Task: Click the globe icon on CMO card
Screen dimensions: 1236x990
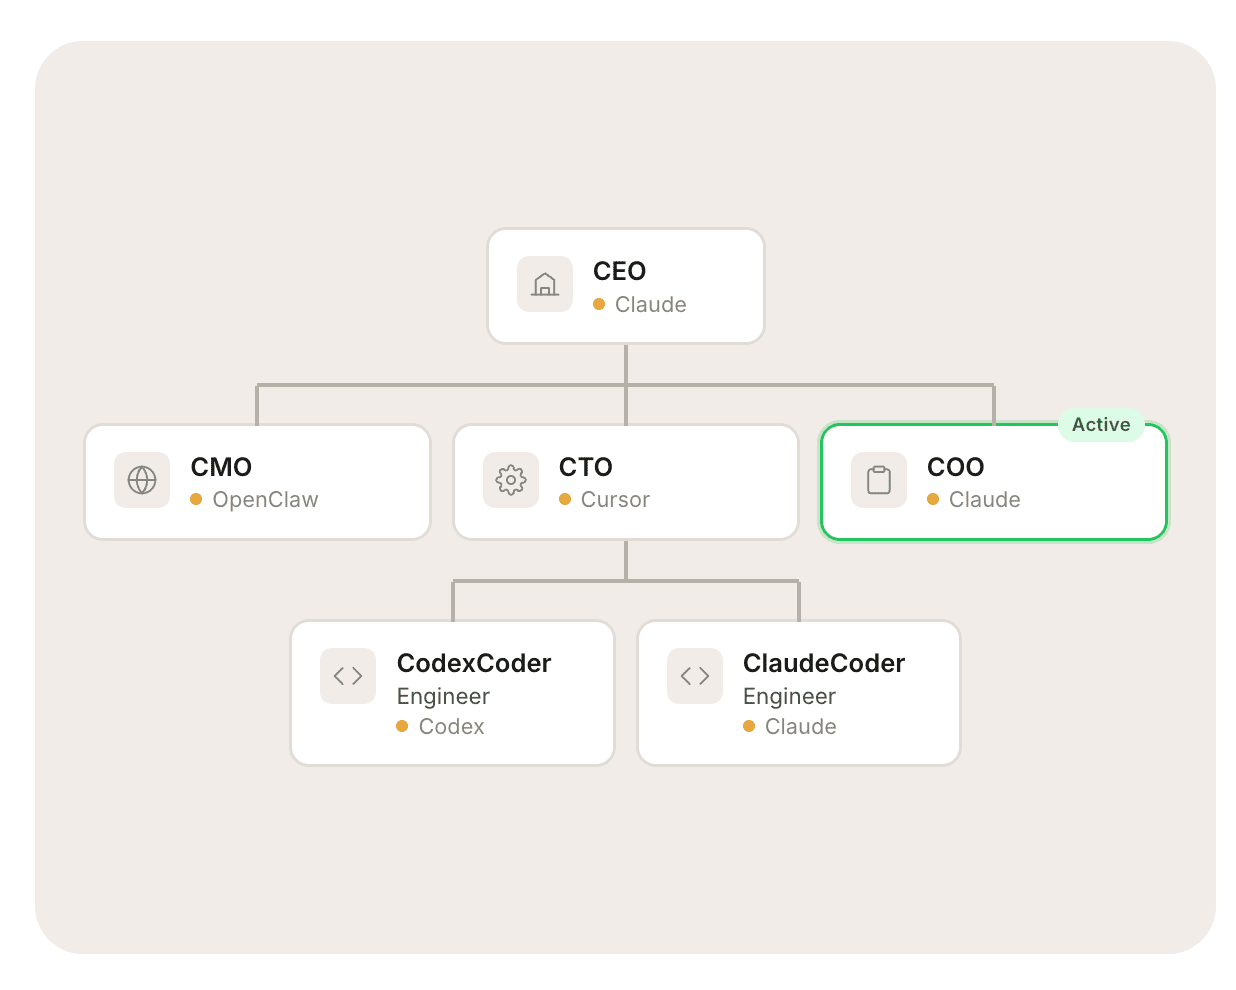Action: 142,480
